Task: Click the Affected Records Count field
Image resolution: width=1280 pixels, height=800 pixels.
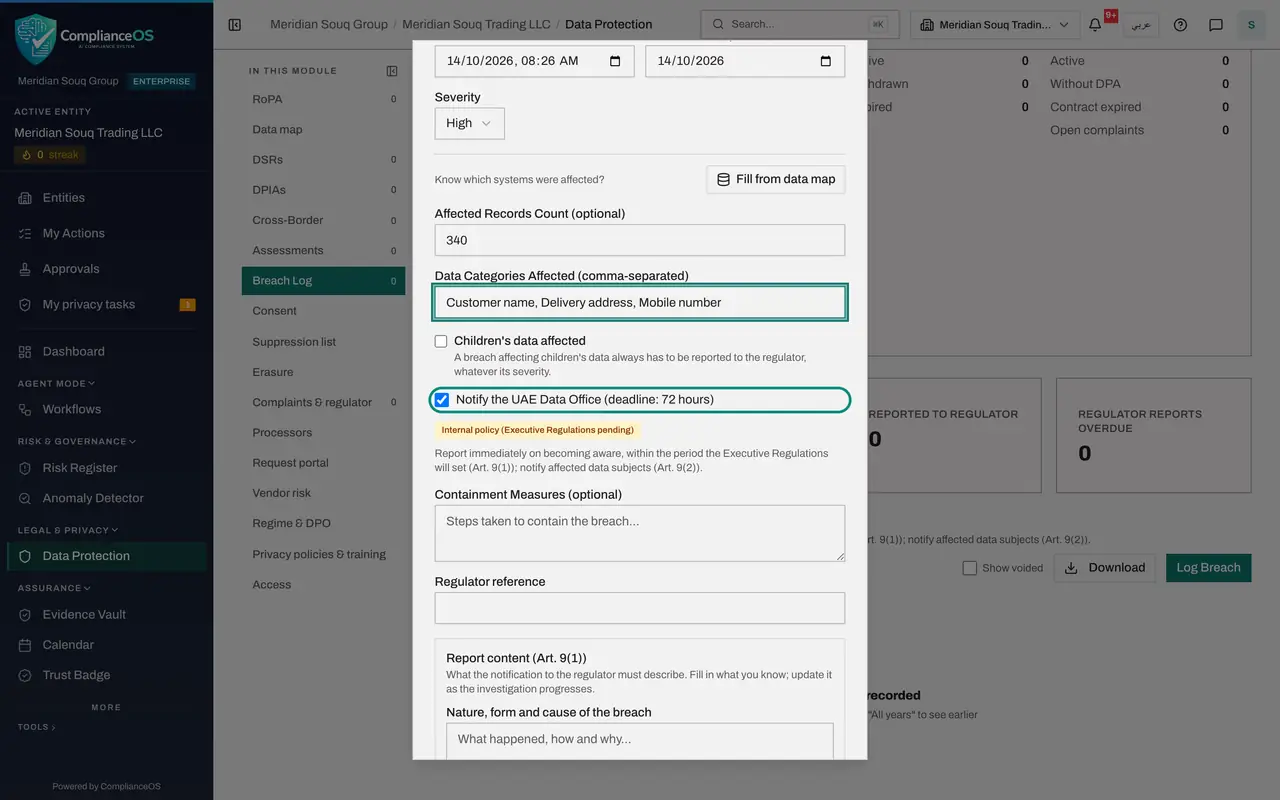Action: [x=640, y=240]
